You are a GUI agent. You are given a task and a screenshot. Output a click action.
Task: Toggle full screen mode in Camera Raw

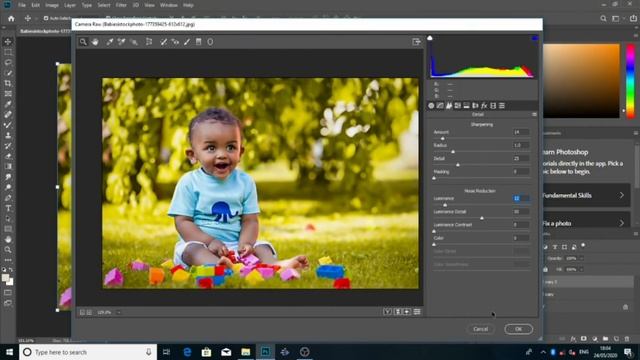[x=416, y=42]
